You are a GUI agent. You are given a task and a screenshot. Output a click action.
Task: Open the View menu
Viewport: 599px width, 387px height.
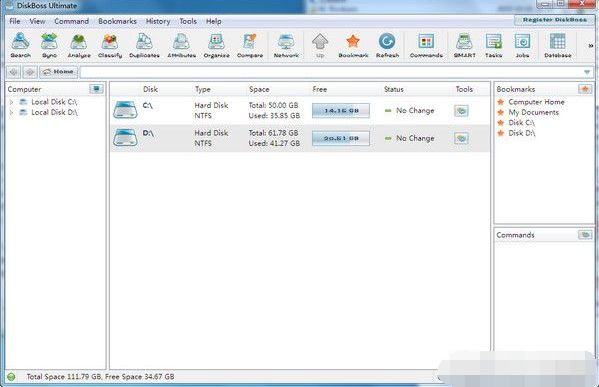pyautogui.click(x=37, y=21)
